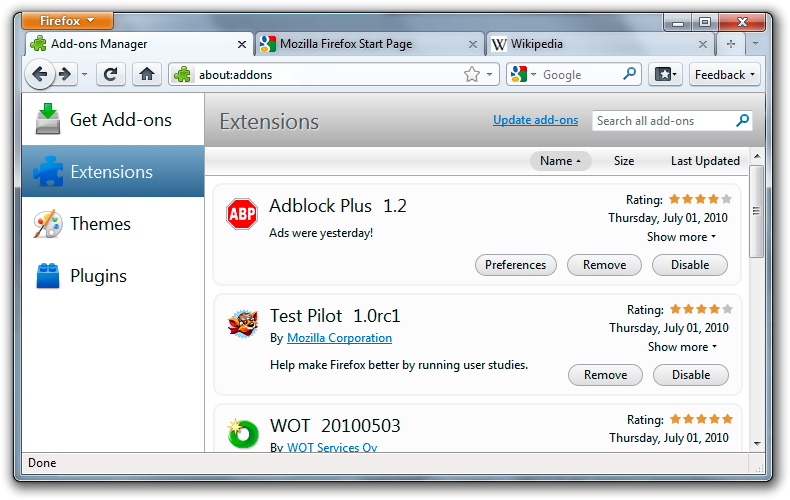
Task: Click the Update add-ons link
Action: tap(535, 120)
